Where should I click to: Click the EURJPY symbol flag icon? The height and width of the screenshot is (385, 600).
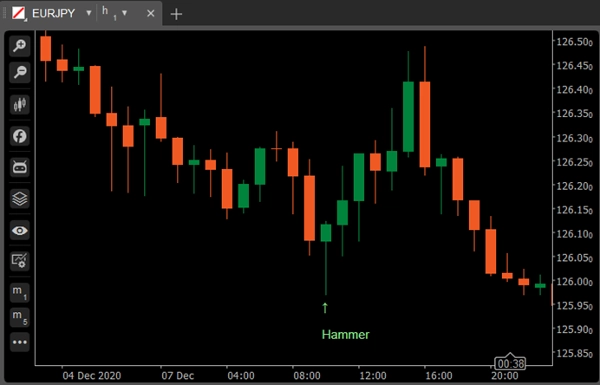(x=19, y=14)
